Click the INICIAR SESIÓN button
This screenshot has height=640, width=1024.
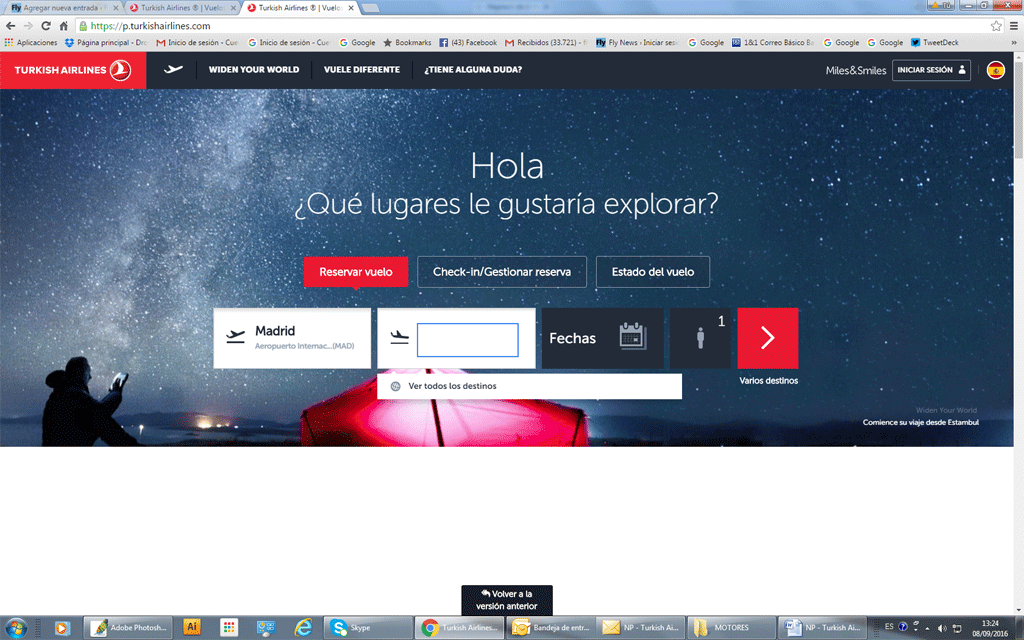931,70
